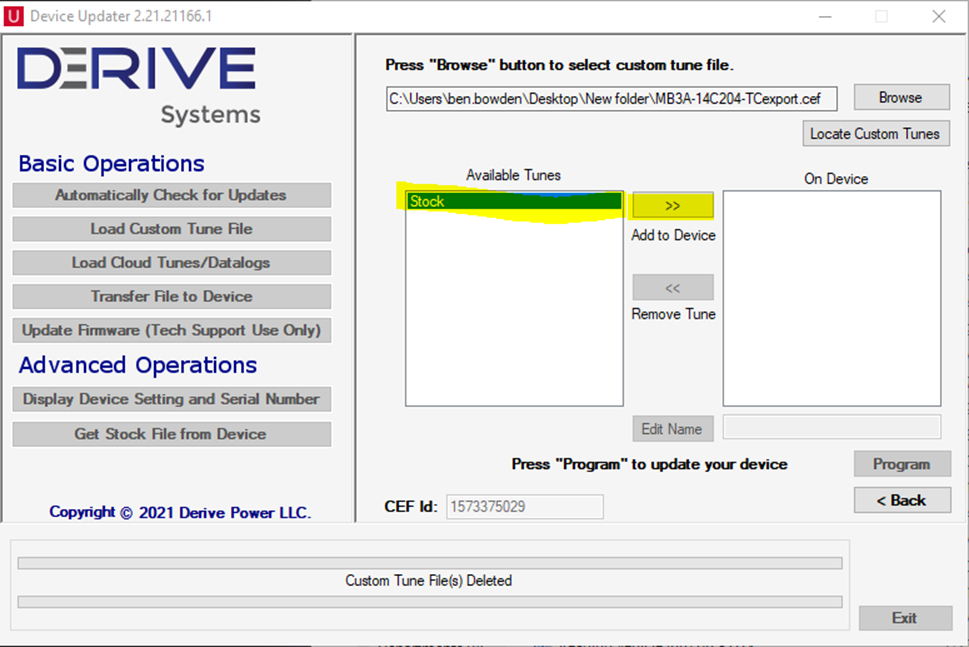This screenshot has height=647, width=969.
Task: Click Get Stock File from Device
Action: click(x=171, y=434)
